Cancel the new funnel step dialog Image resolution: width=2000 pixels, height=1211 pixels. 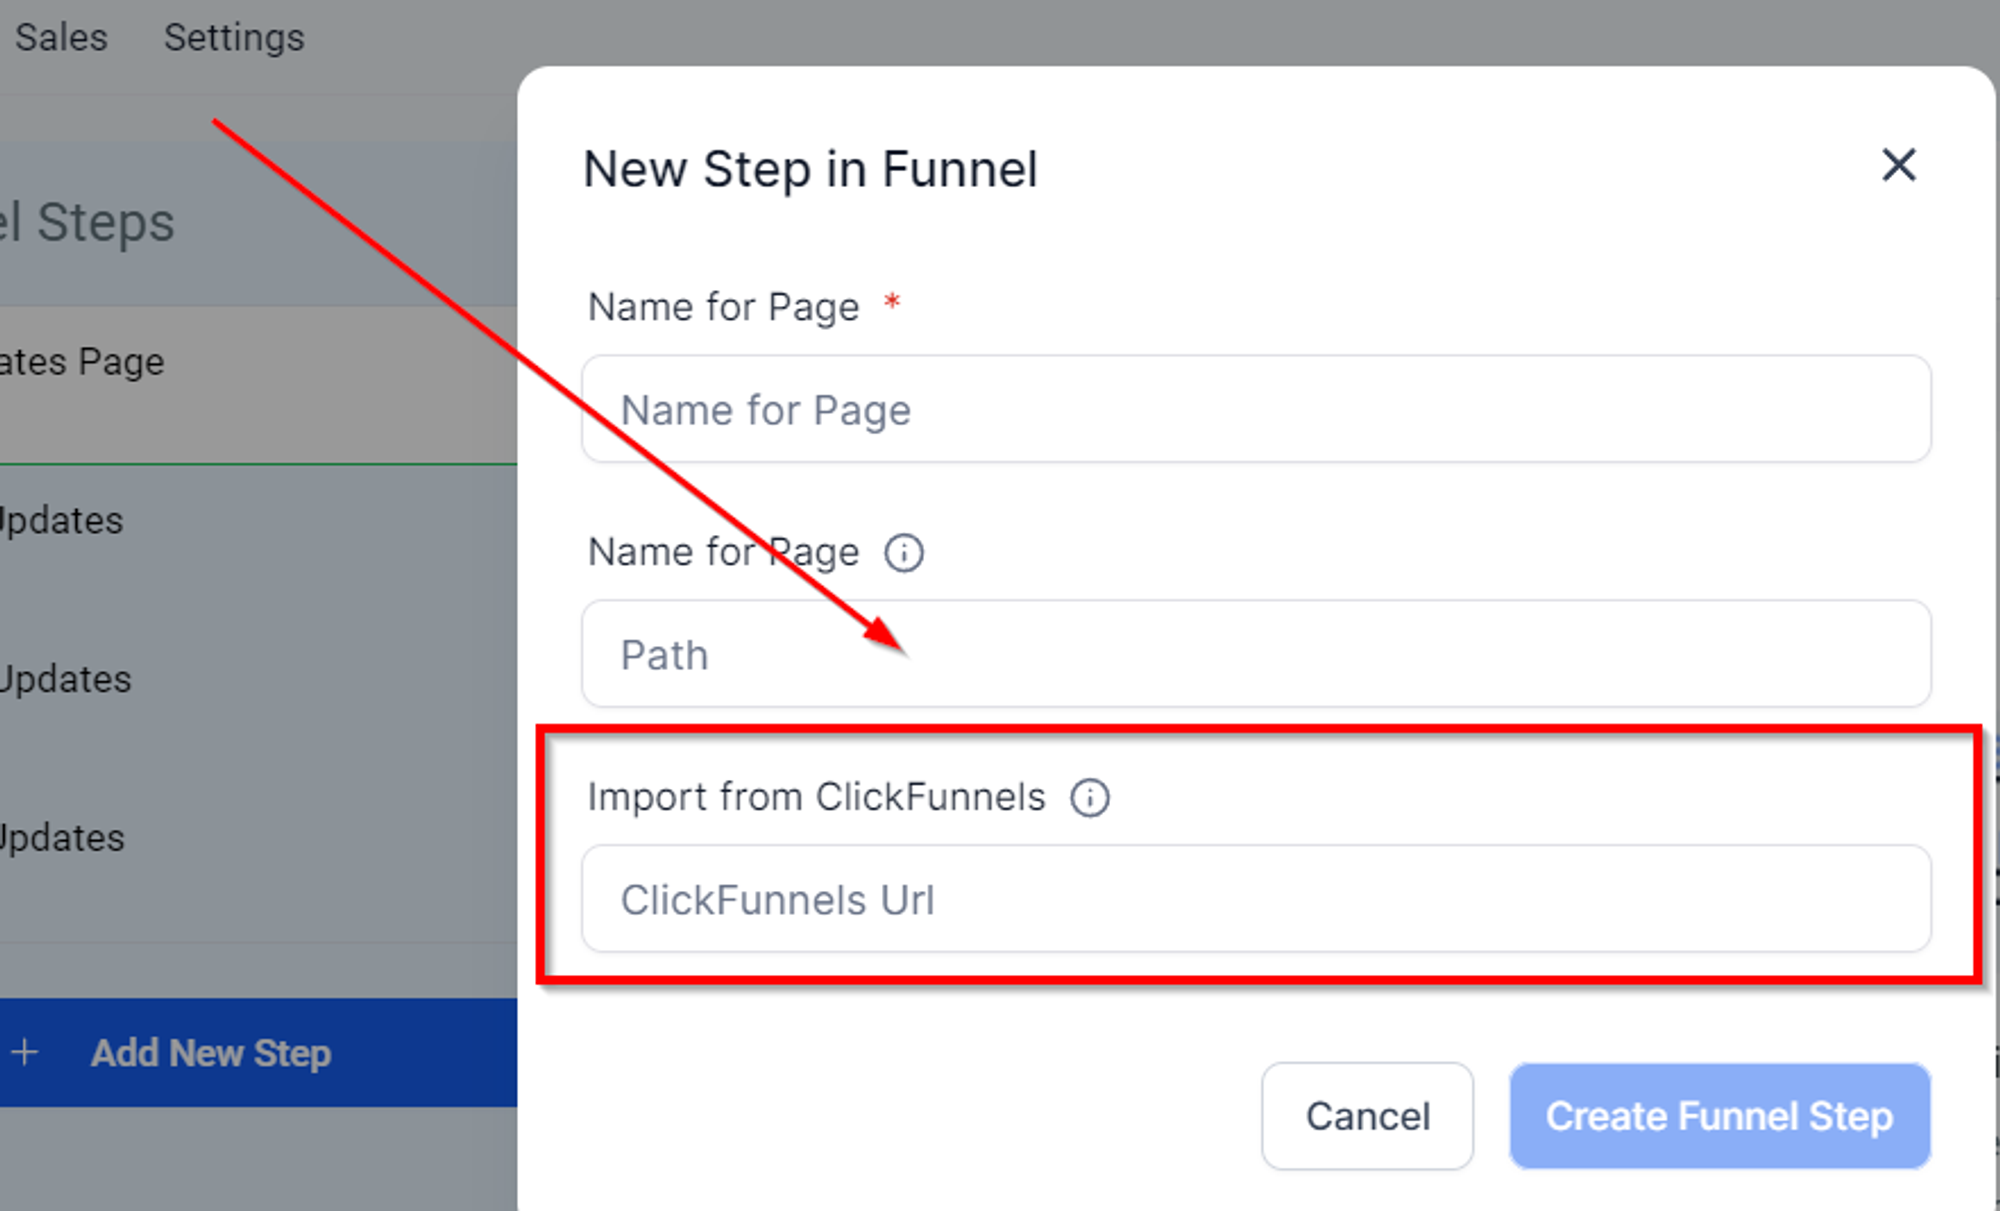pos(1367,1116)
